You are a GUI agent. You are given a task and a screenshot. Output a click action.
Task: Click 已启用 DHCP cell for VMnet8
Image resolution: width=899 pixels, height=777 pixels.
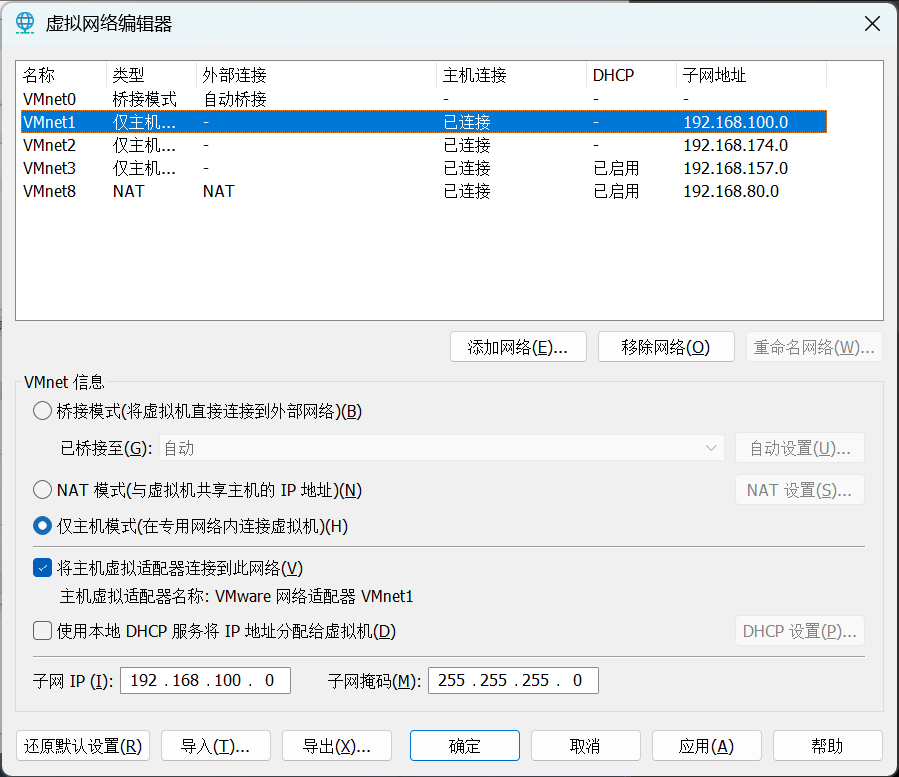click(616, 191)
